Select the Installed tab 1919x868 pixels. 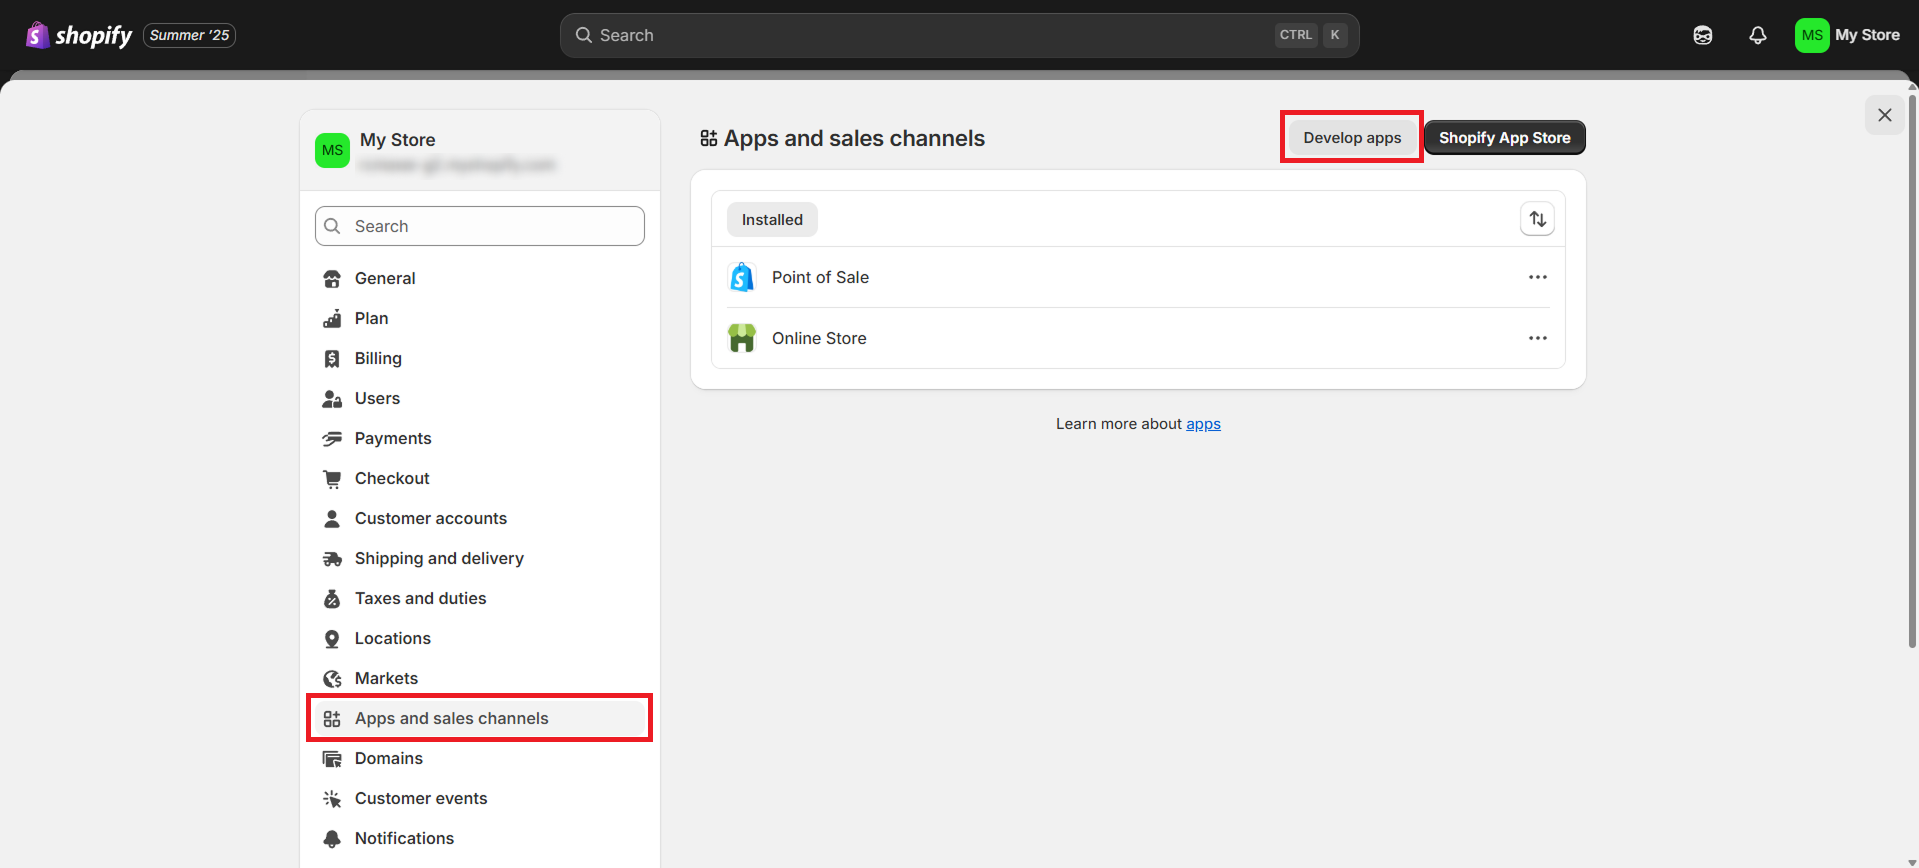pos(772,220)
